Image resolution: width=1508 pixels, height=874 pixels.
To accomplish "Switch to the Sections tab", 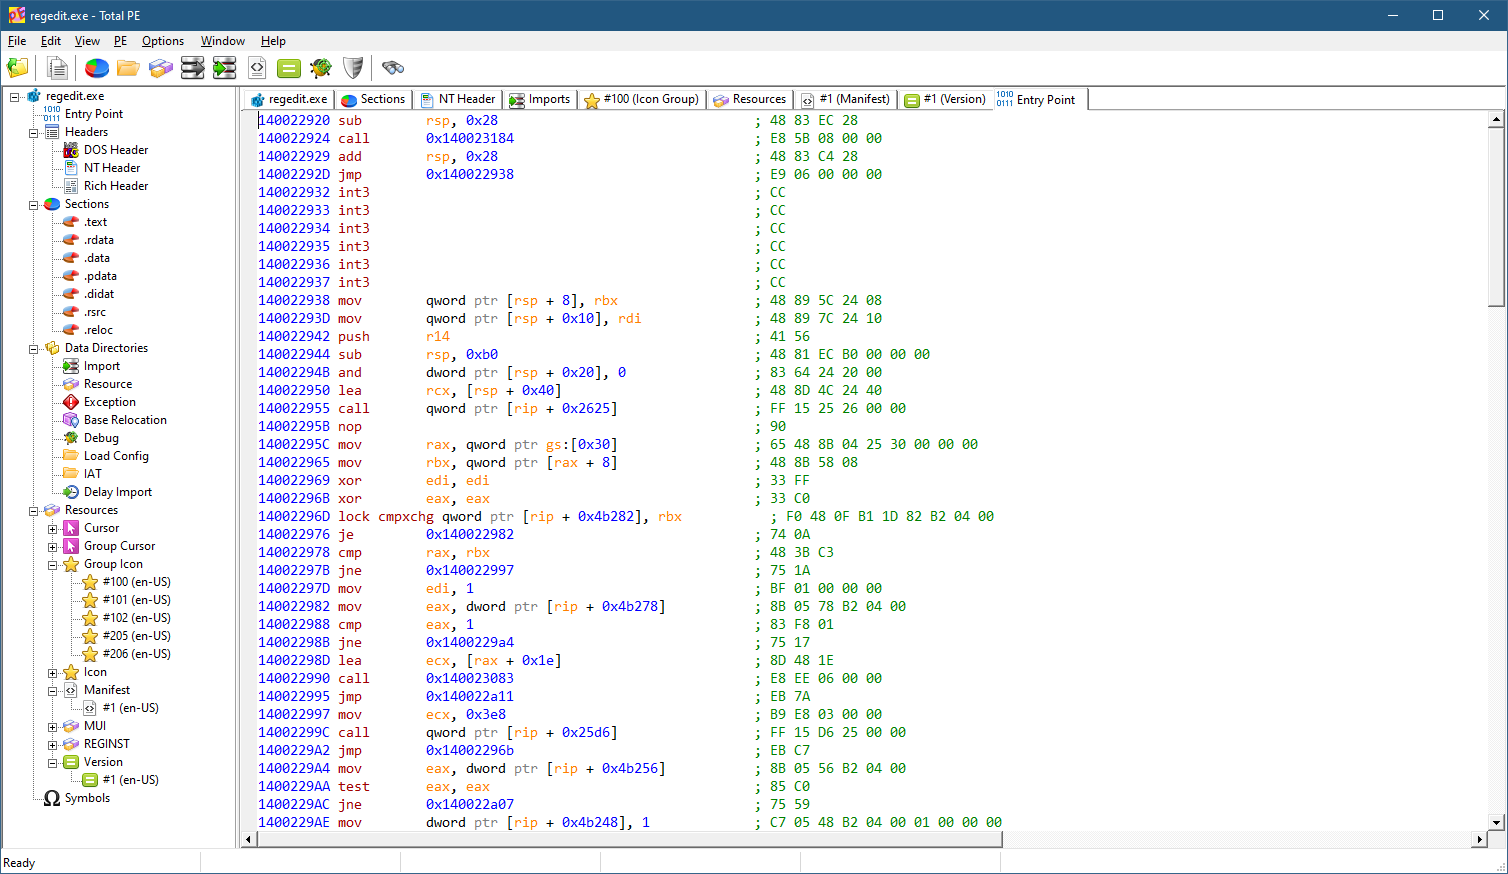I will pyautogui.click(x=373, y=99).
